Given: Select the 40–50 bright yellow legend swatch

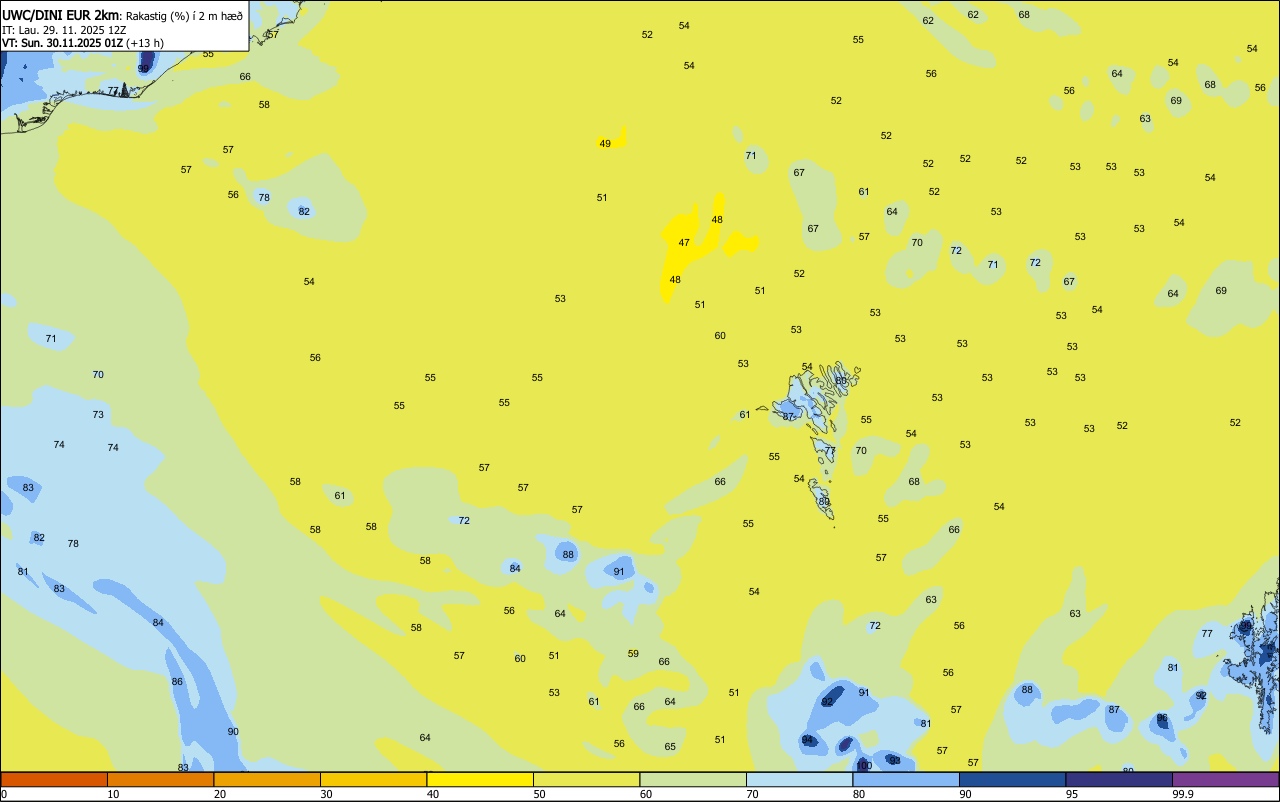Looking at the screenshot, I should [480, 779].
